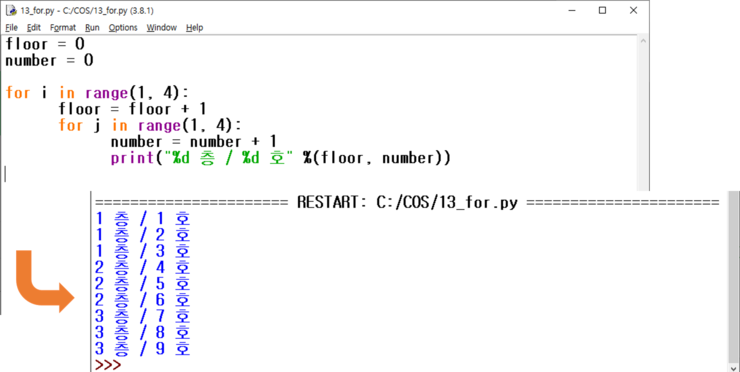Click the editor scrollbar up arrow

click(x=642, y=42)
